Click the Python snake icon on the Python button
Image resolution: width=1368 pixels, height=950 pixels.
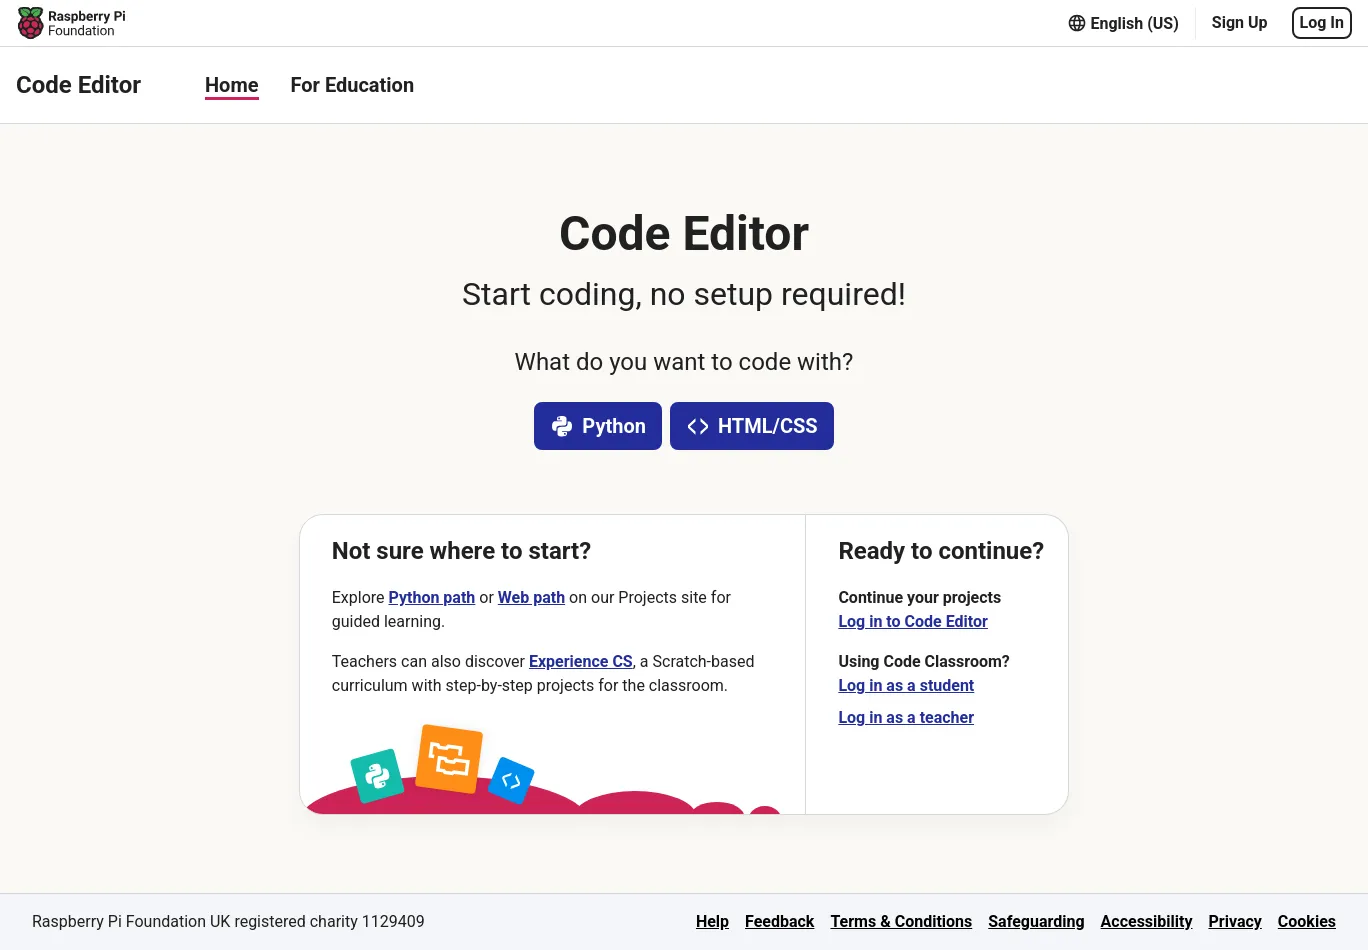(562, 426)
